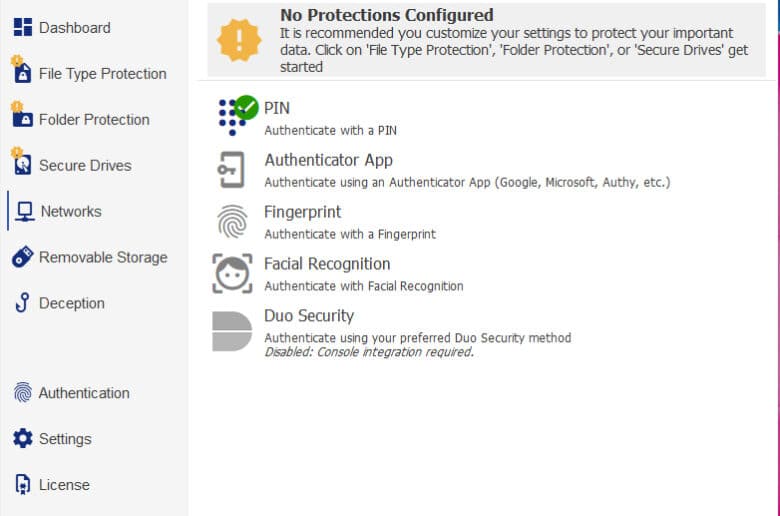780x516 pixels.
Task: Open Secure Drives via its drive icon
Action: (21, 161)
